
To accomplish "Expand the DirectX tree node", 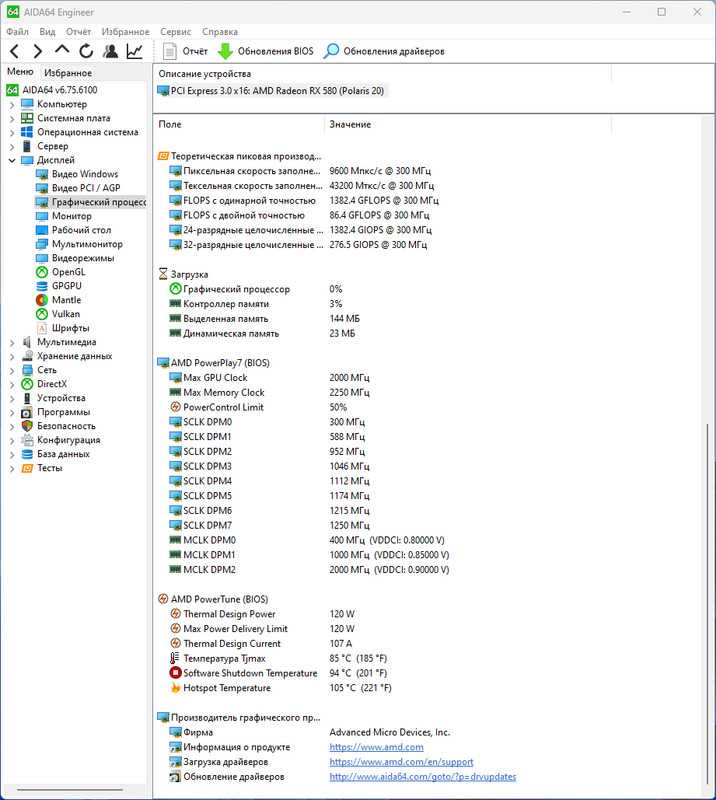I will click(12, 384).
